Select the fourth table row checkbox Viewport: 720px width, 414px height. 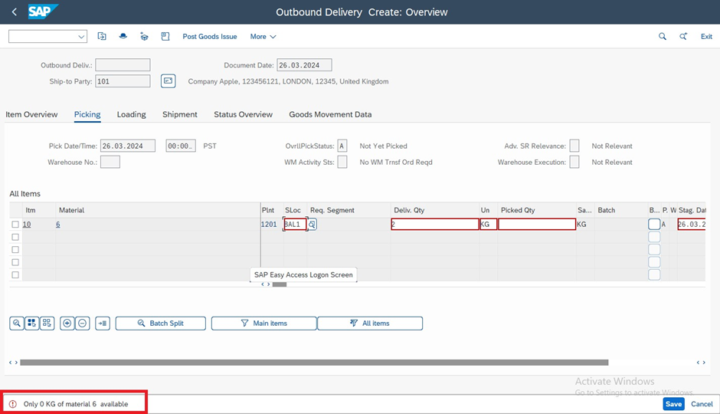pos(15,262)
